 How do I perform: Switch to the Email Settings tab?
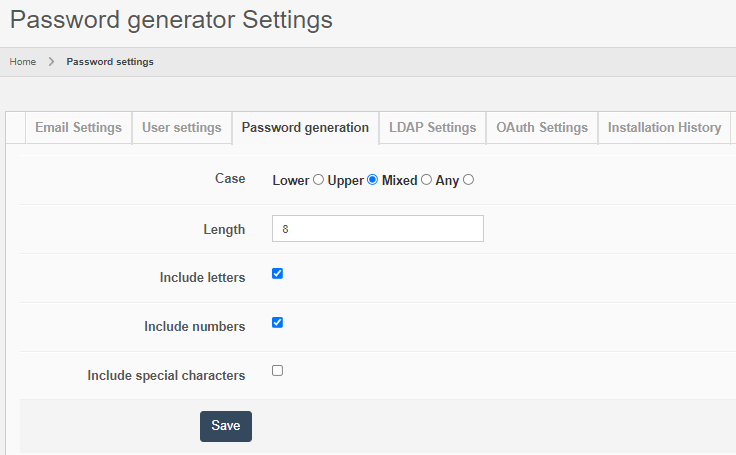pos(78,128)
